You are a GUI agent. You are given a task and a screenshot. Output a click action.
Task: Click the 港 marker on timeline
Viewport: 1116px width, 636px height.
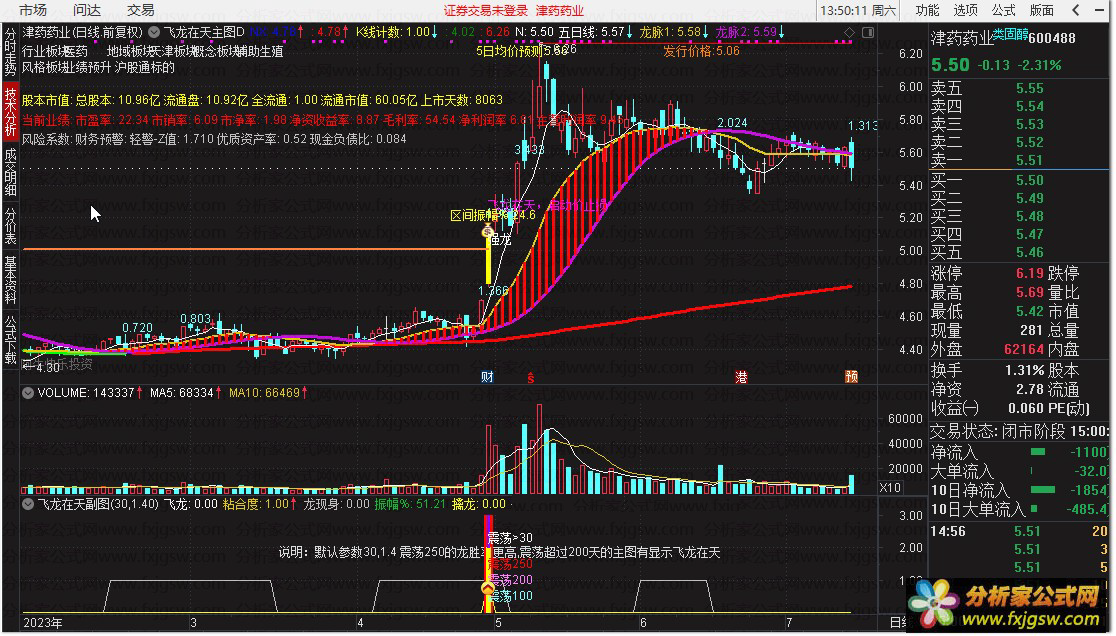point(741,377)
